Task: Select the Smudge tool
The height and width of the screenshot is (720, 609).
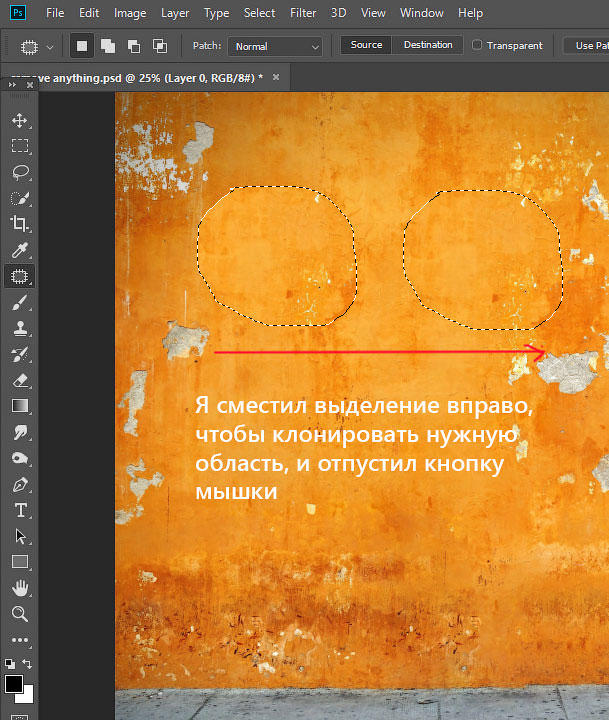Action: (x=19, y=433)
